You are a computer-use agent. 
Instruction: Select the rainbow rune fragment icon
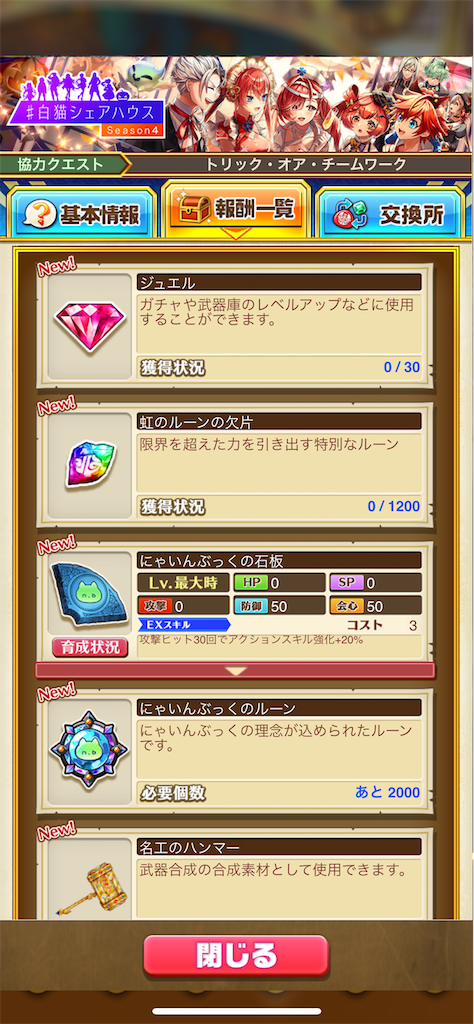[x=89, y=464]
